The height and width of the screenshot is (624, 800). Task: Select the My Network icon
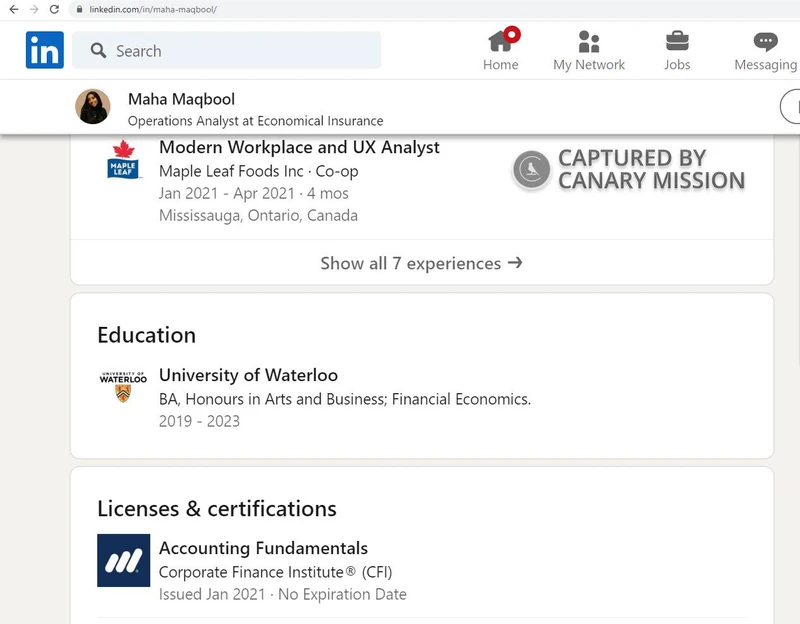[589, 42]
